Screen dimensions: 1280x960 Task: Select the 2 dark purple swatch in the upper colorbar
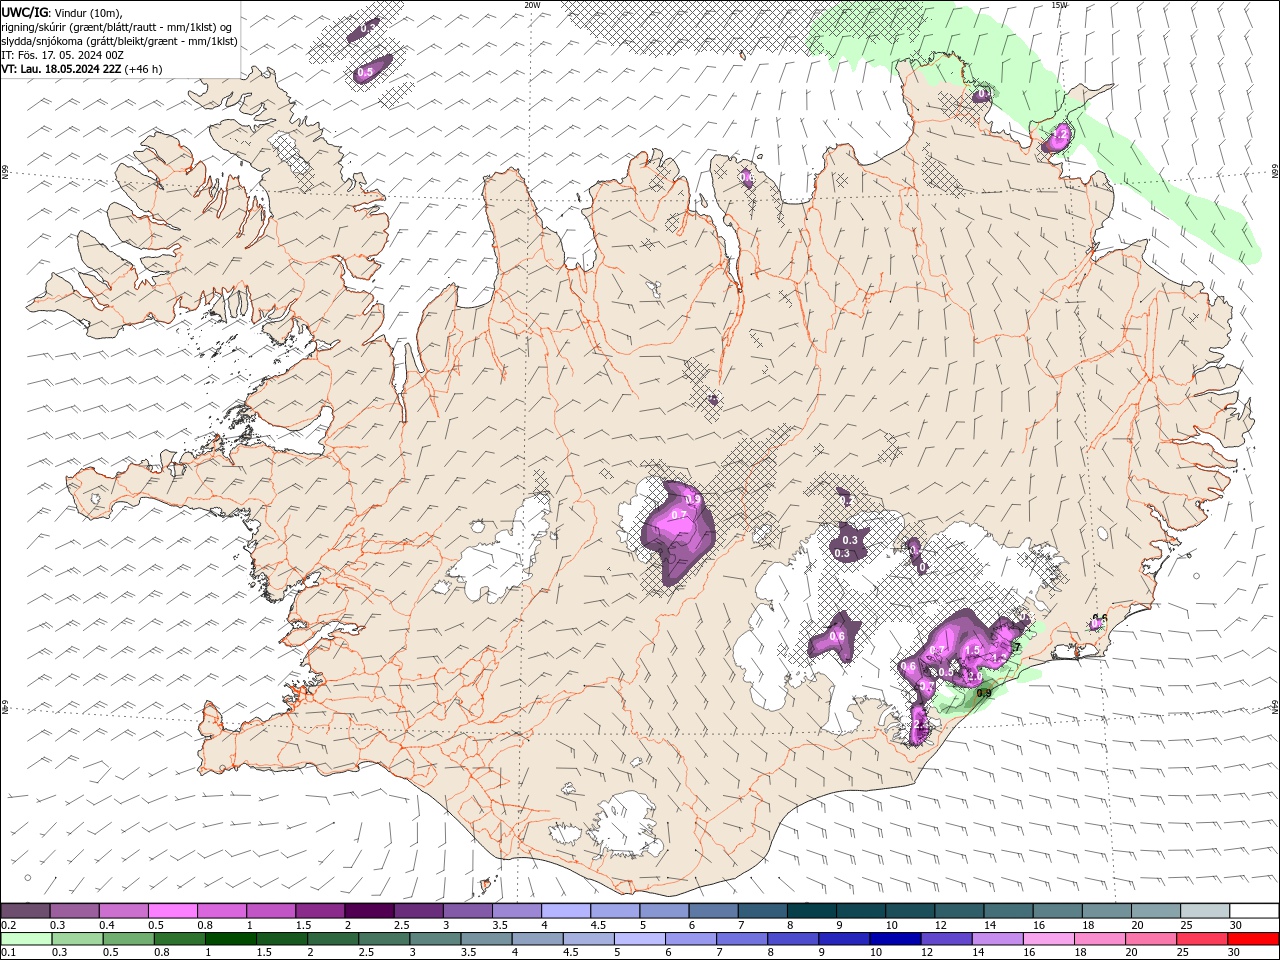point(368,911)
